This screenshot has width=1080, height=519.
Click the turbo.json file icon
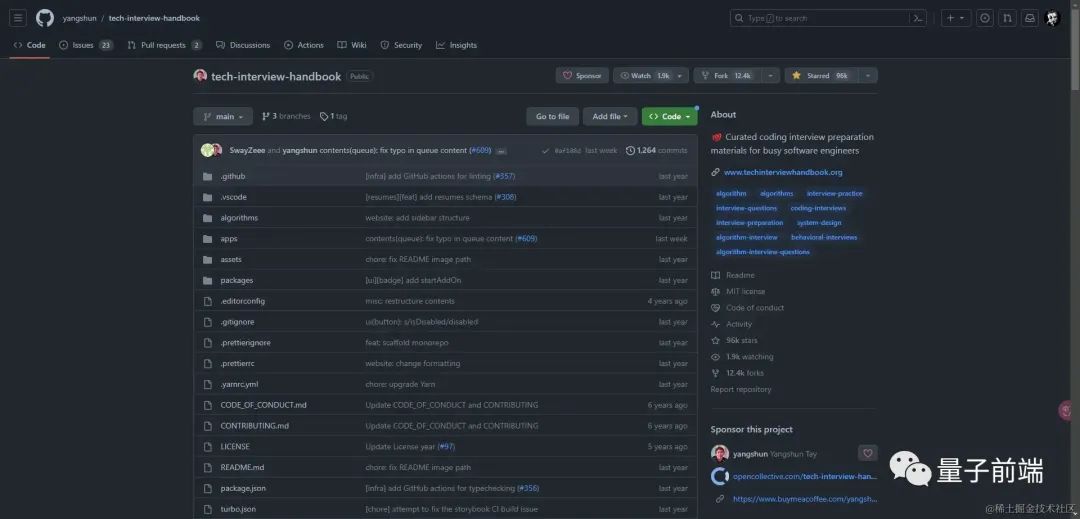(207, 509)
